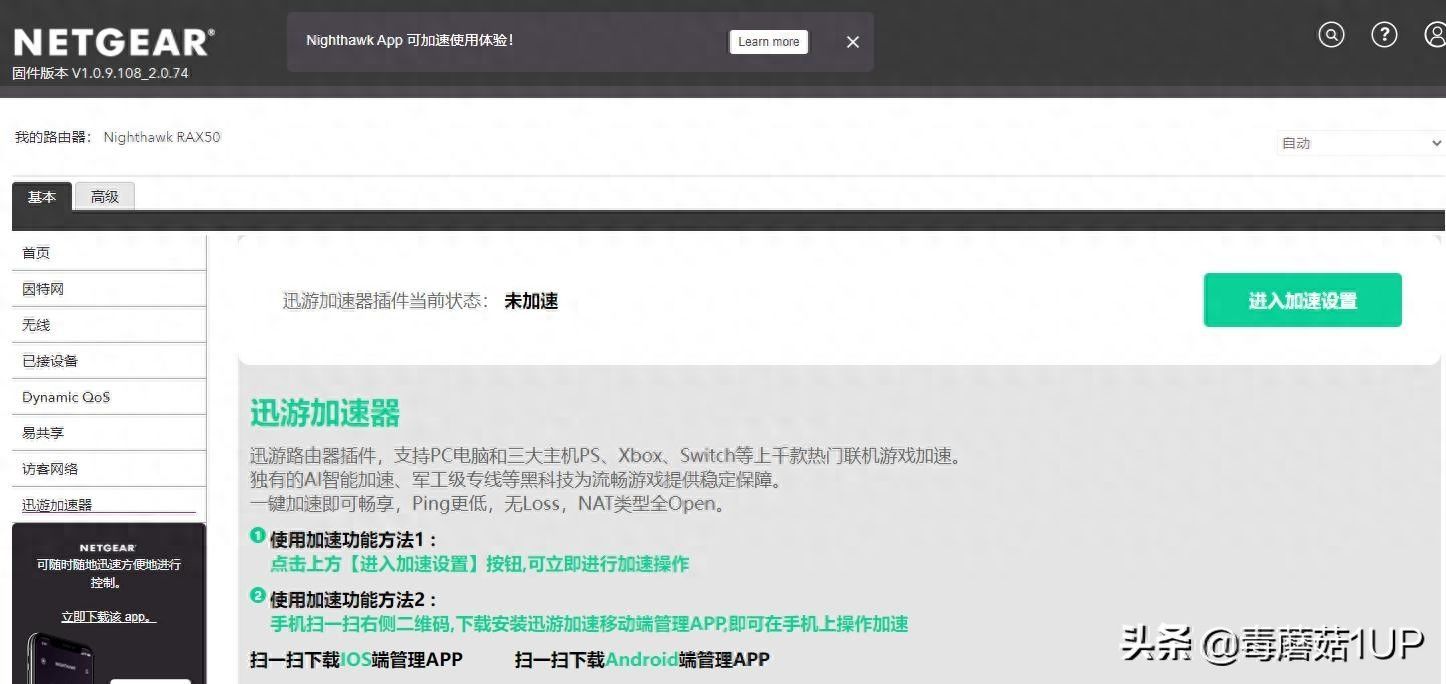The height and width of the screenshot is (684, 1446).
Task: Click the help question mark icon
Action: point(1384,34)
